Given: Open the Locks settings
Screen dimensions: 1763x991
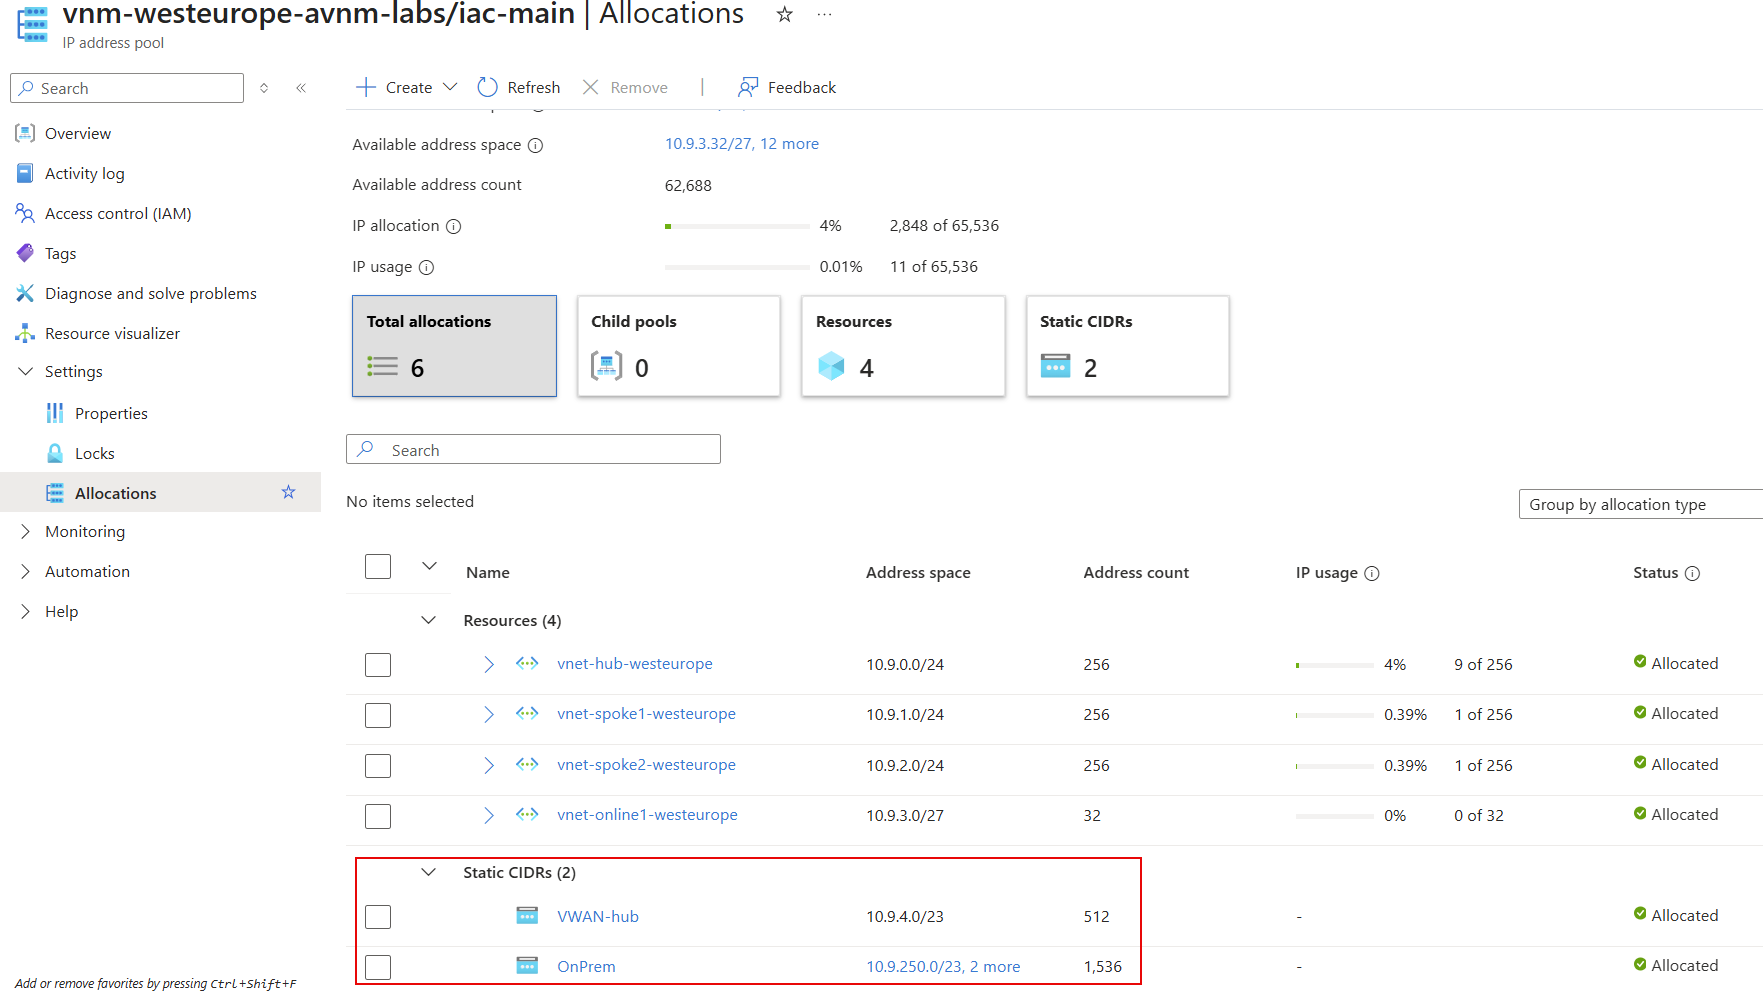Looking at the screenshot, I should point(92,453).
